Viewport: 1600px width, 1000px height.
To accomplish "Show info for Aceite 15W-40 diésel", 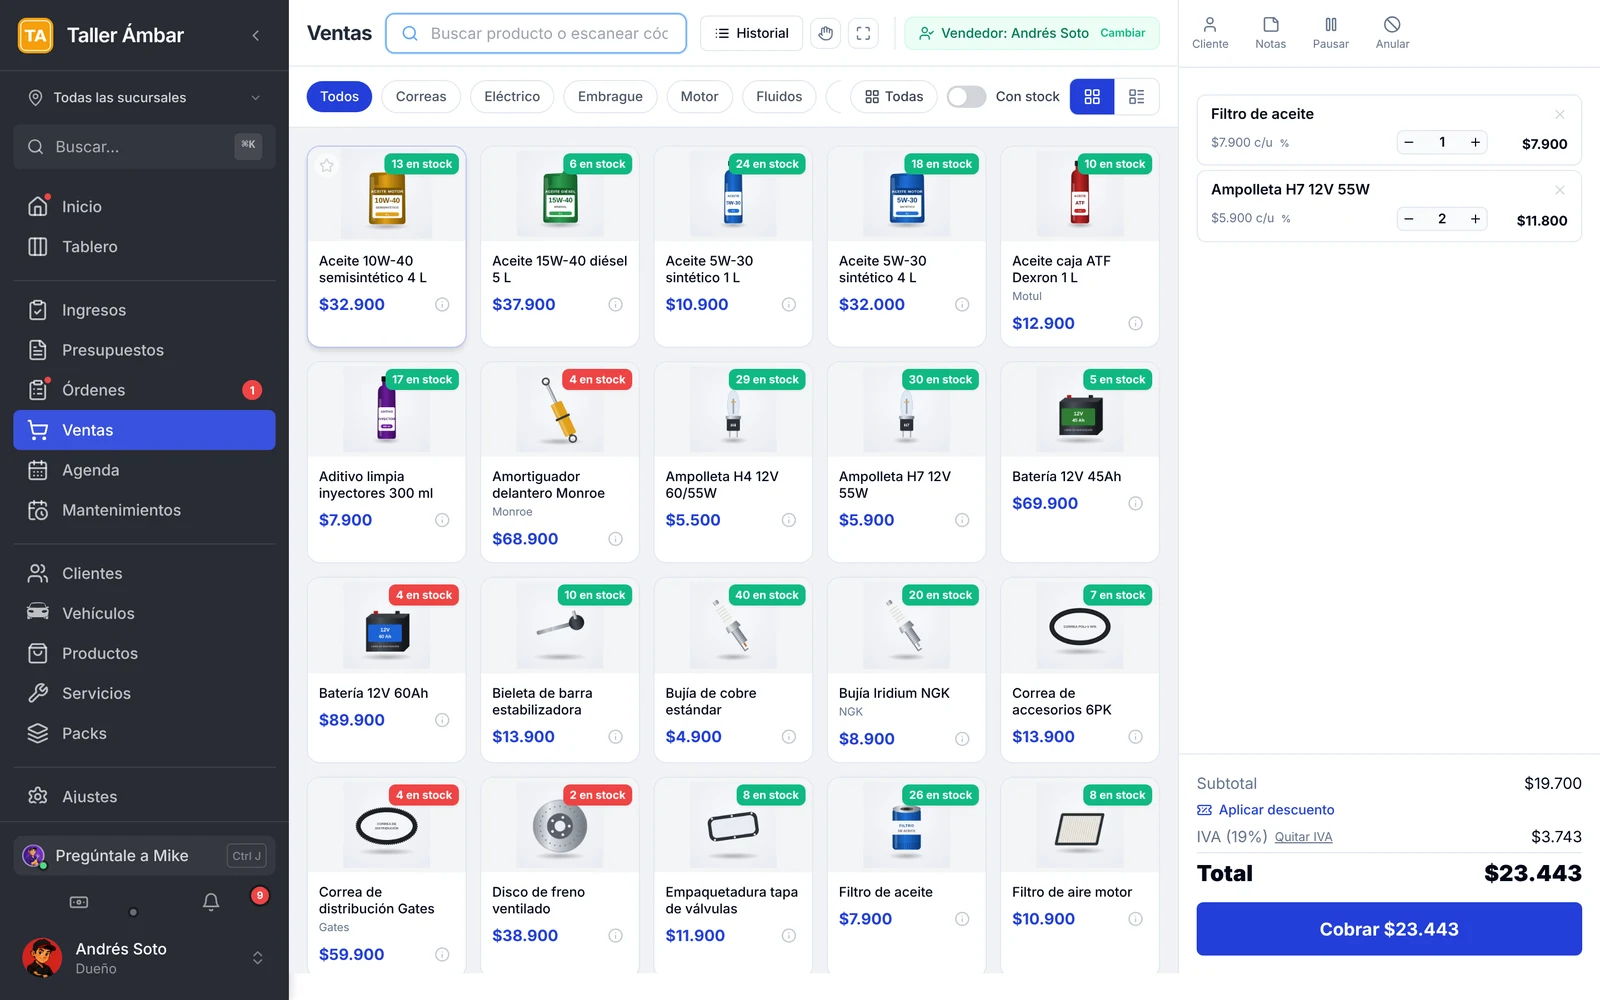I will tap(615, 304).
